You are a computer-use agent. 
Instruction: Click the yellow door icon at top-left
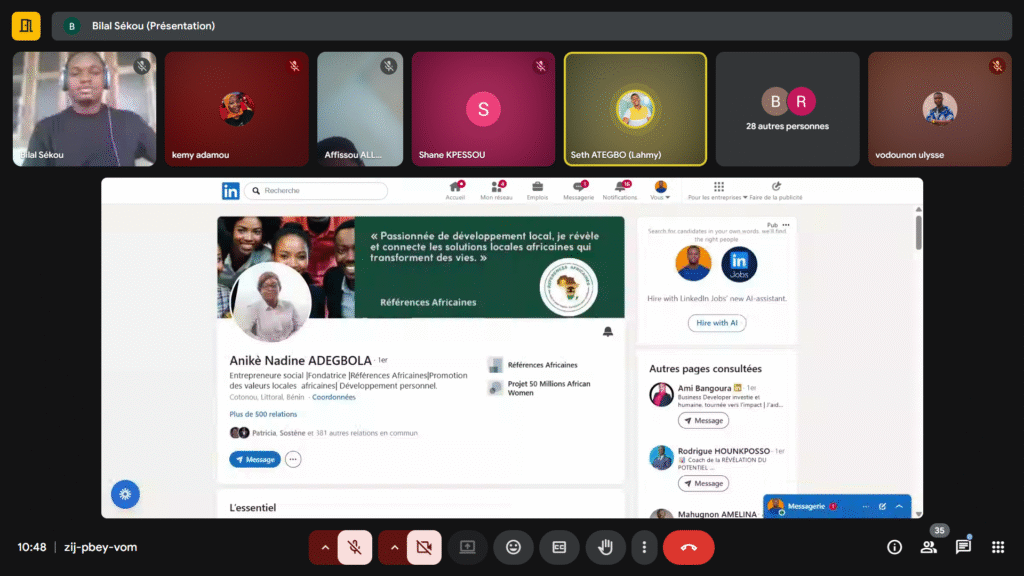tap(26, 26)
